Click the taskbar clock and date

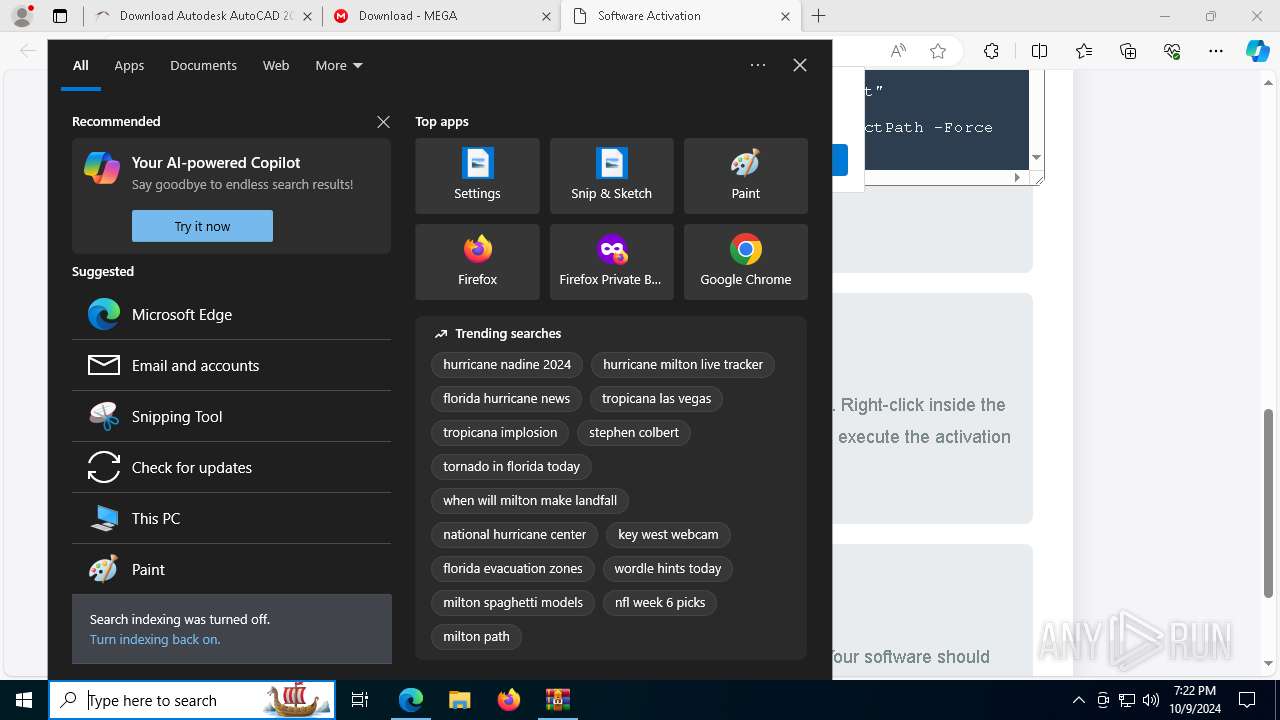(1195, 700)
